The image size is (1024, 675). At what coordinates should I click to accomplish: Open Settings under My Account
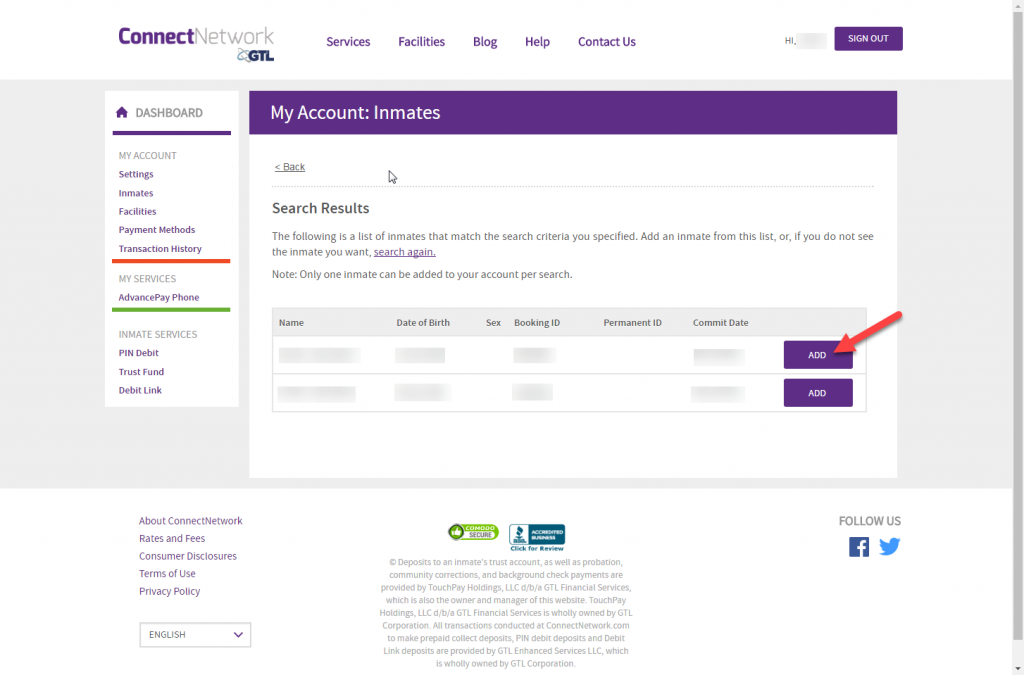[x=136, y=174]
